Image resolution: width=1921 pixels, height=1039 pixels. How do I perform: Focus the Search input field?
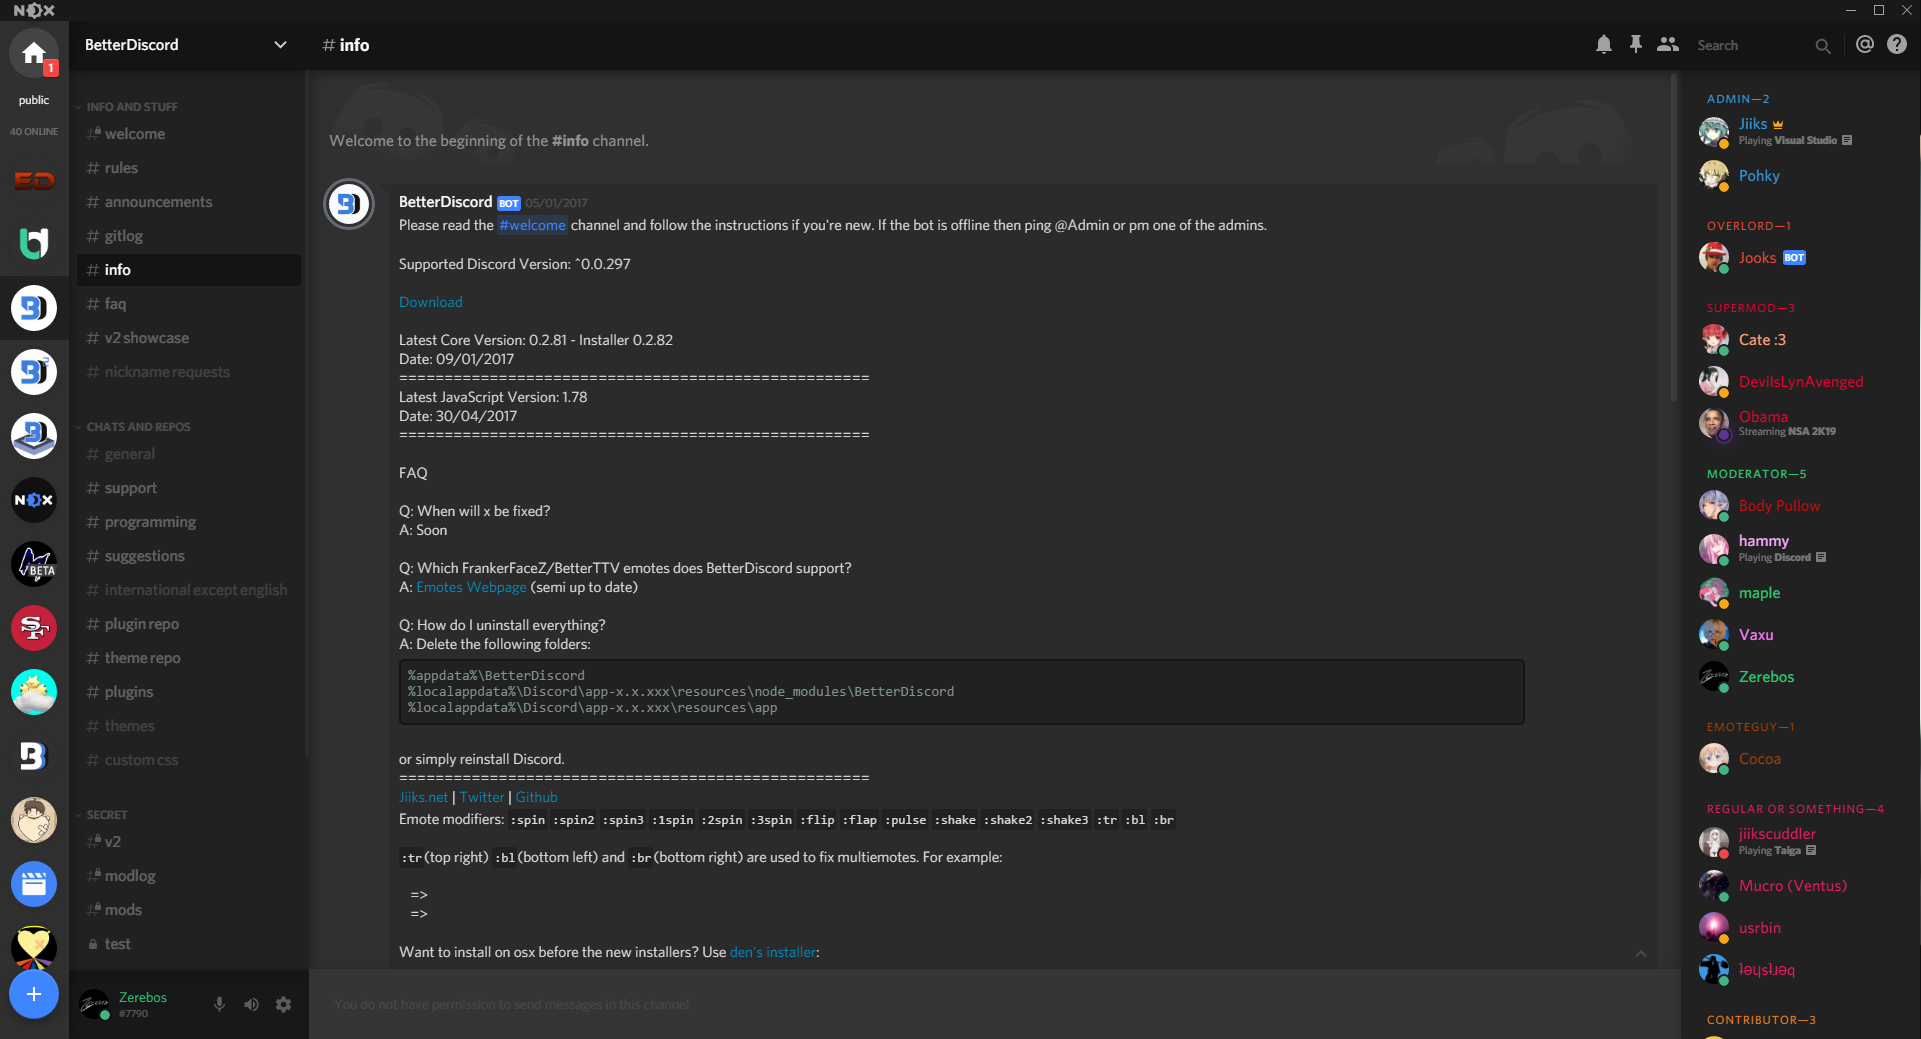tap(1753, 45)
